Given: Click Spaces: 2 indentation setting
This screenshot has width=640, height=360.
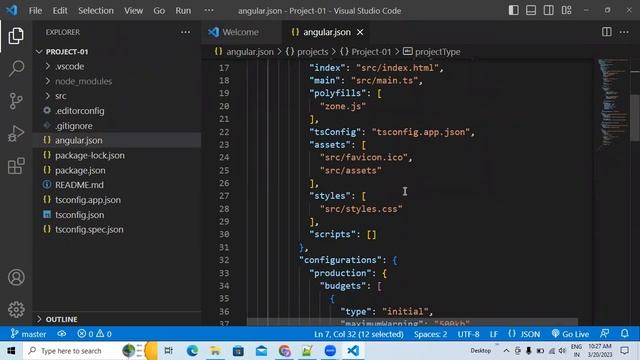Looking at the screenshot, I should (430, 334).
